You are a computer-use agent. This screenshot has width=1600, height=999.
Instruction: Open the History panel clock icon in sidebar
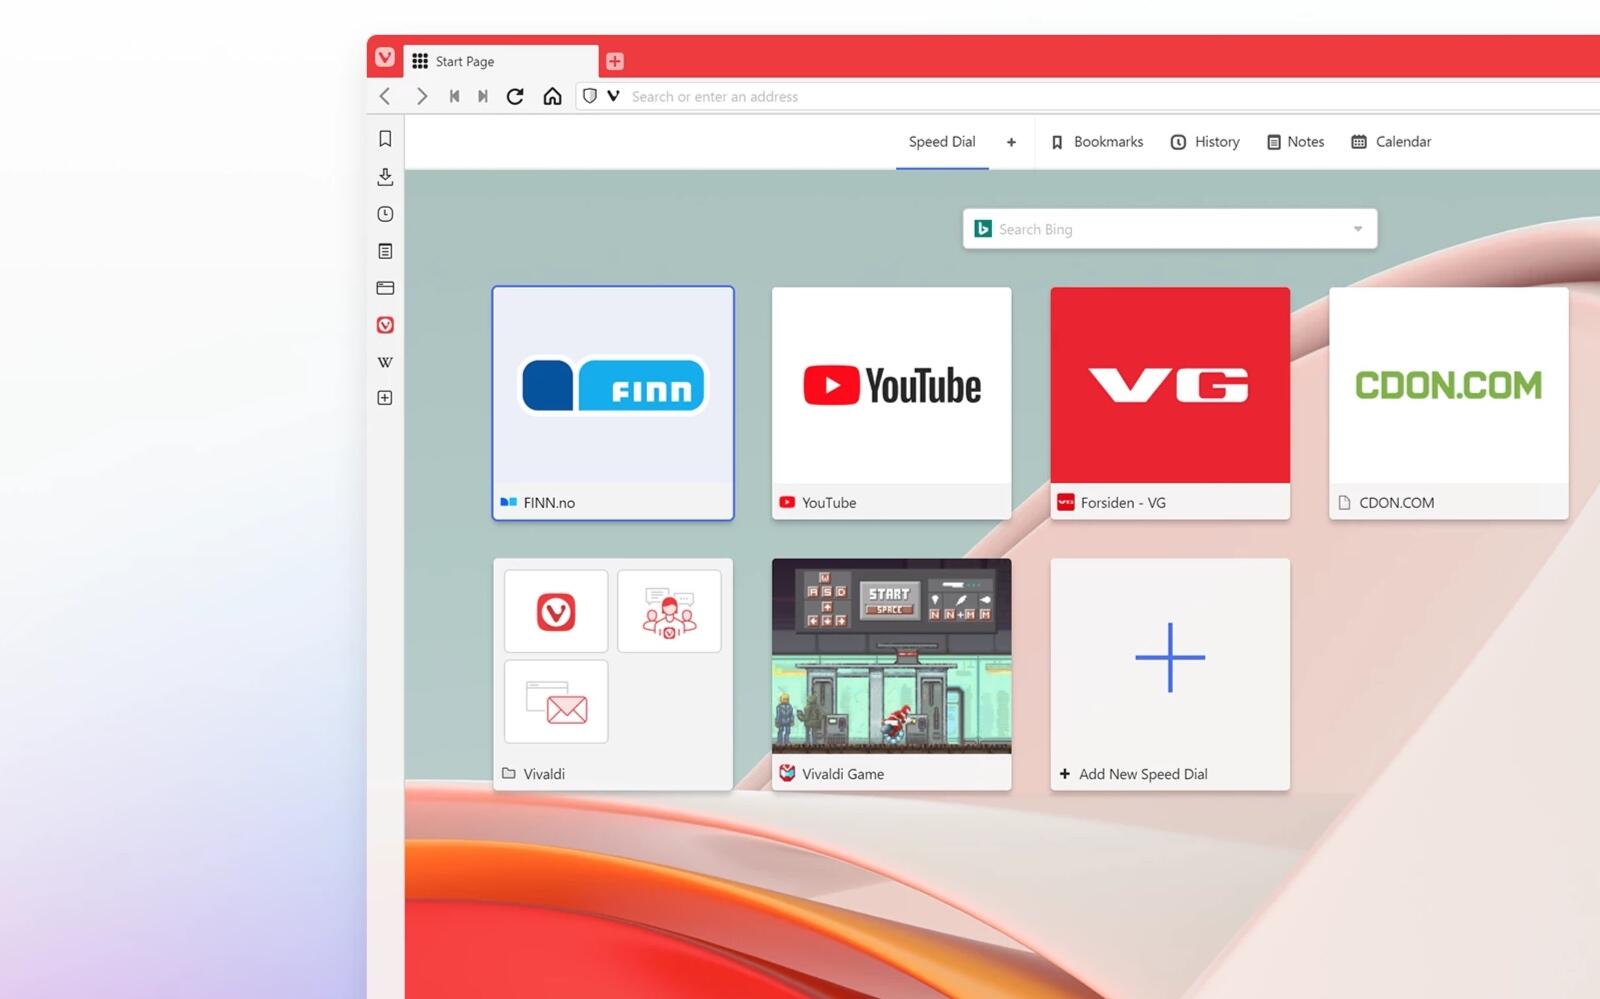pyautogui.click(x=385, y=214)
